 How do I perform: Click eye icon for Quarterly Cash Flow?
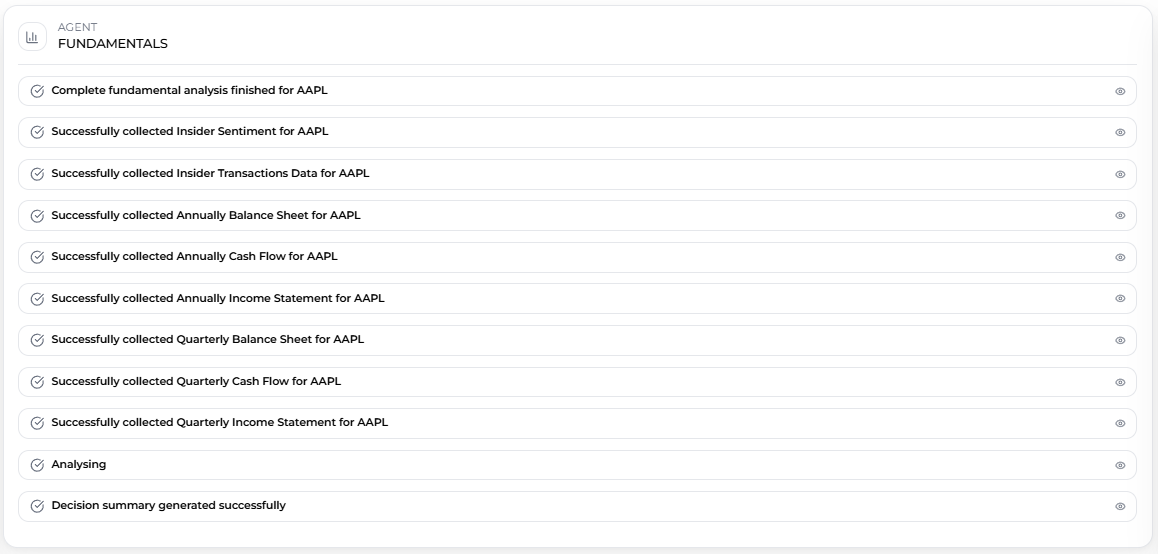pyautogui.click(x=1120, y=382)
